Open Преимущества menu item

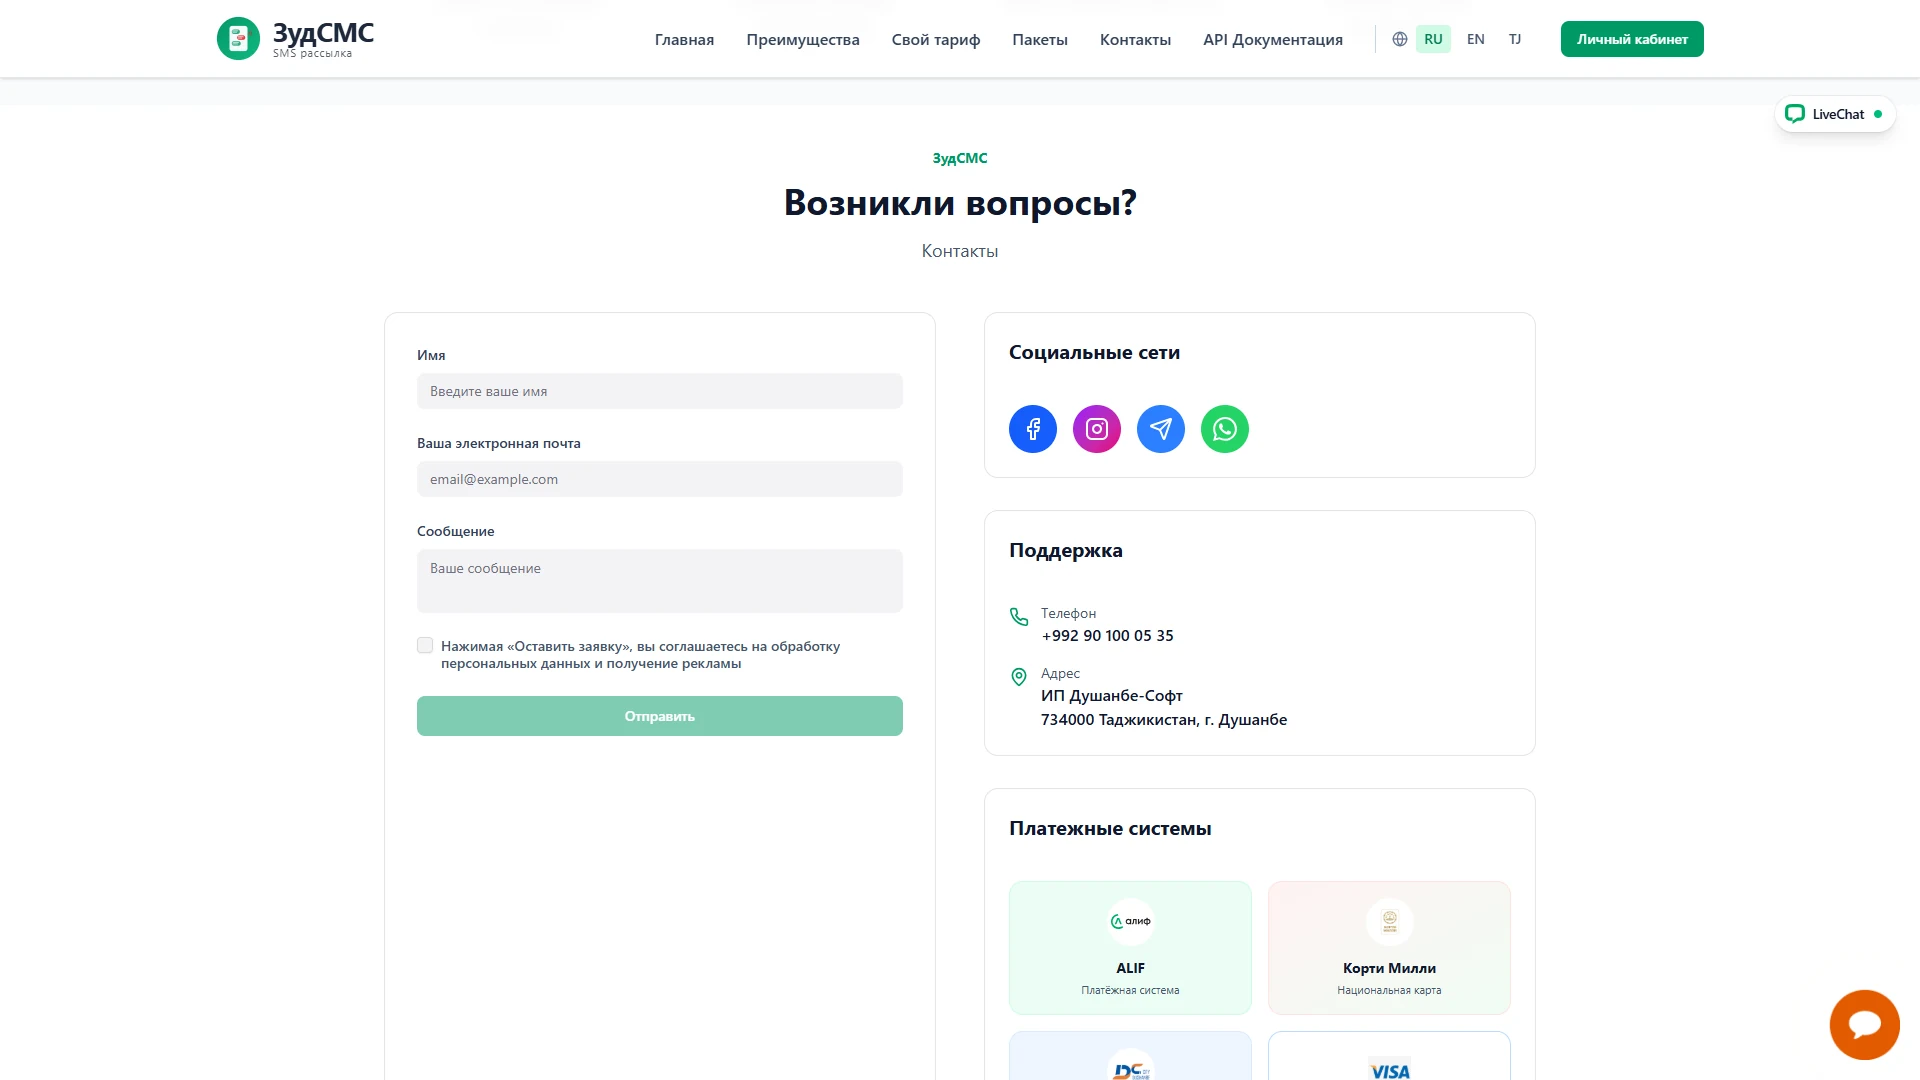pyautogui.click(x=803, y=40)
